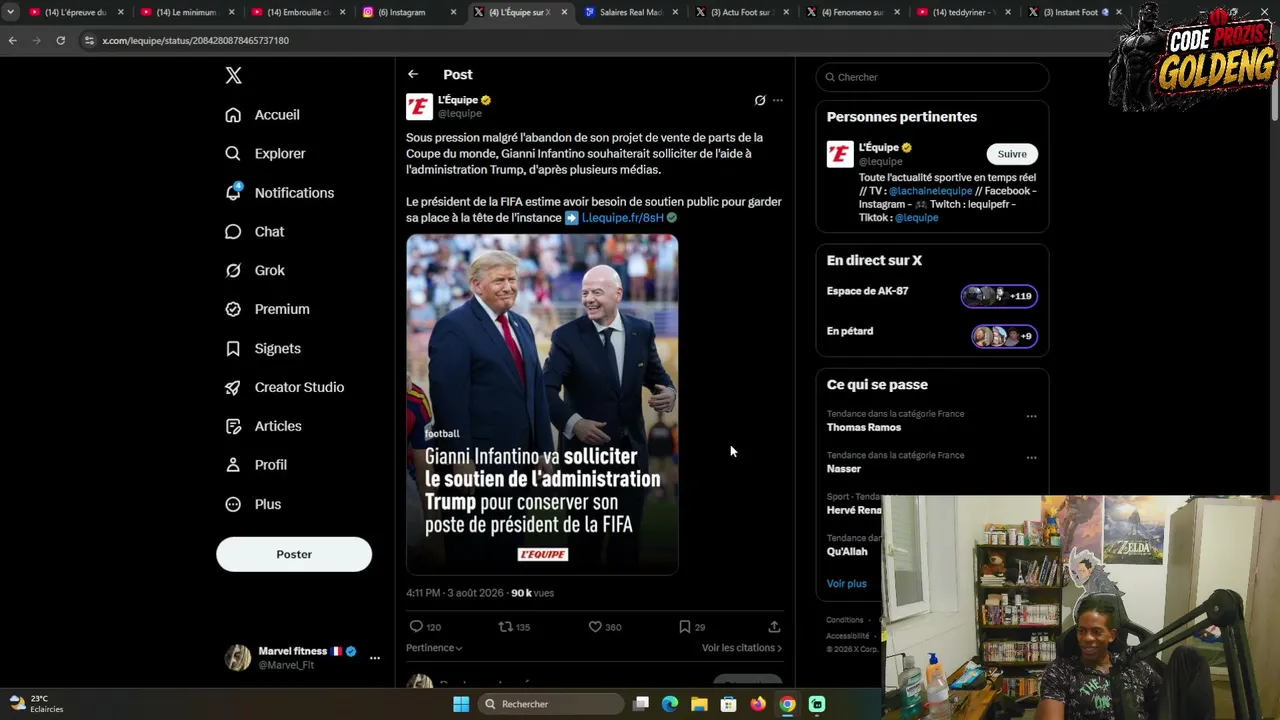Click the address bar URL

pos(195,41)
